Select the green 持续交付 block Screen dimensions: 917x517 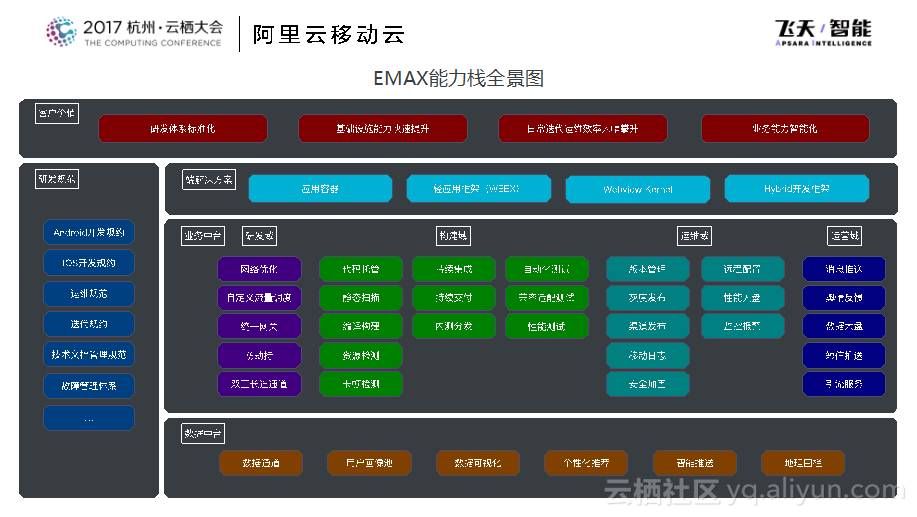point(454,298)
